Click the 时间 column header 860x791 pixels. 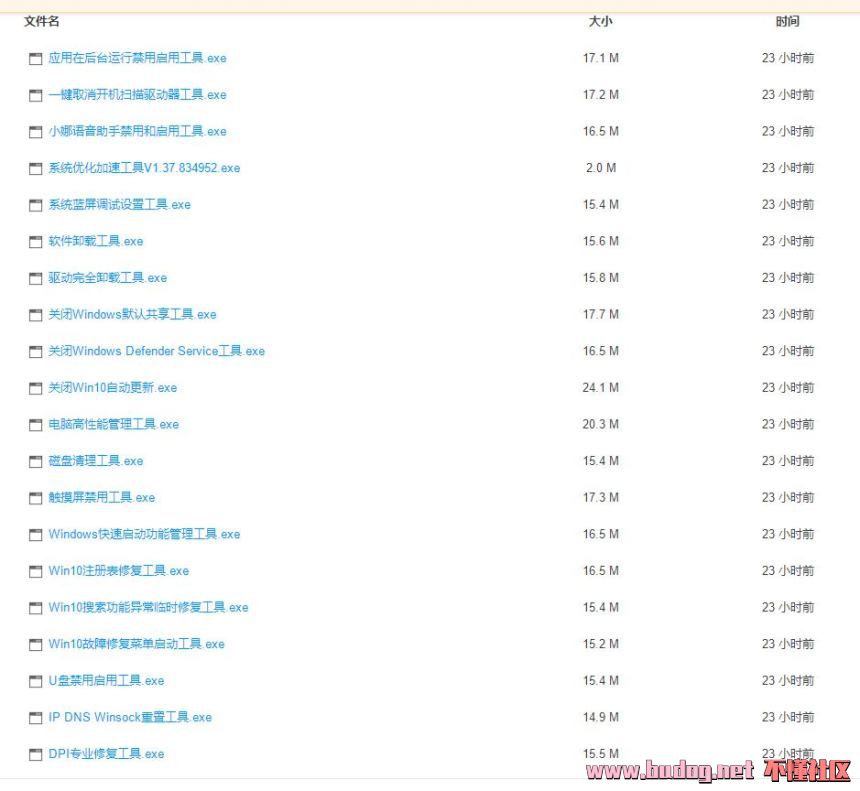pos(787,21)
